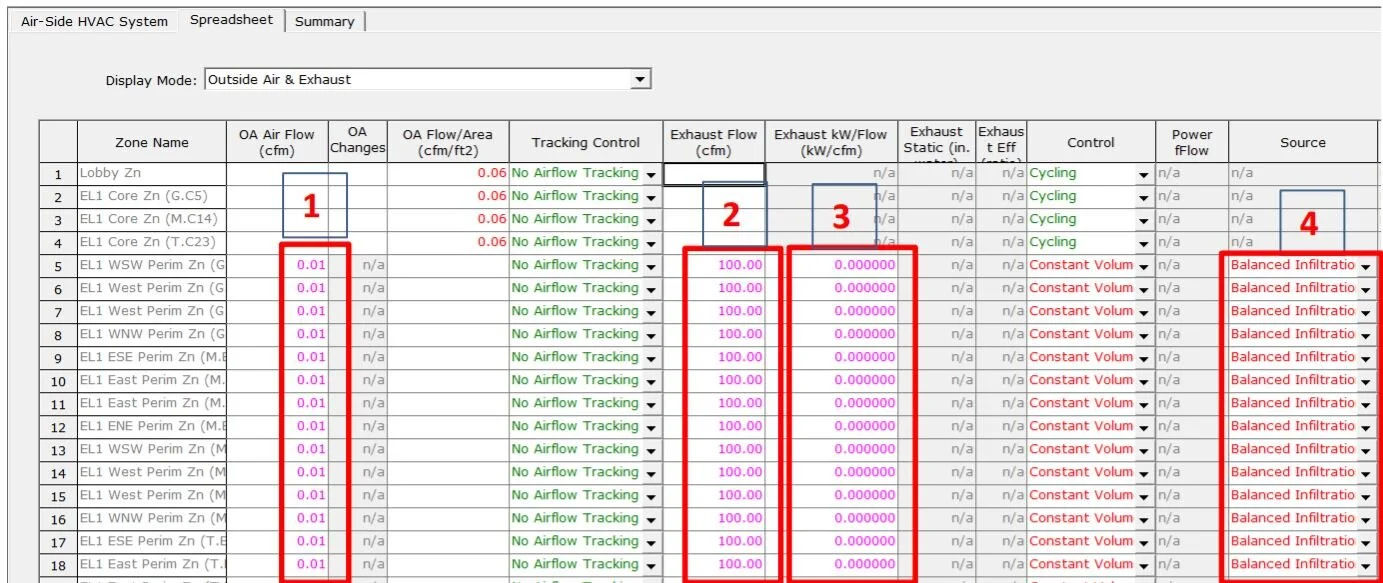Click the n/a Exhaust Static cell in row 10
This screenshot has width=1383, height=583.
936,380
